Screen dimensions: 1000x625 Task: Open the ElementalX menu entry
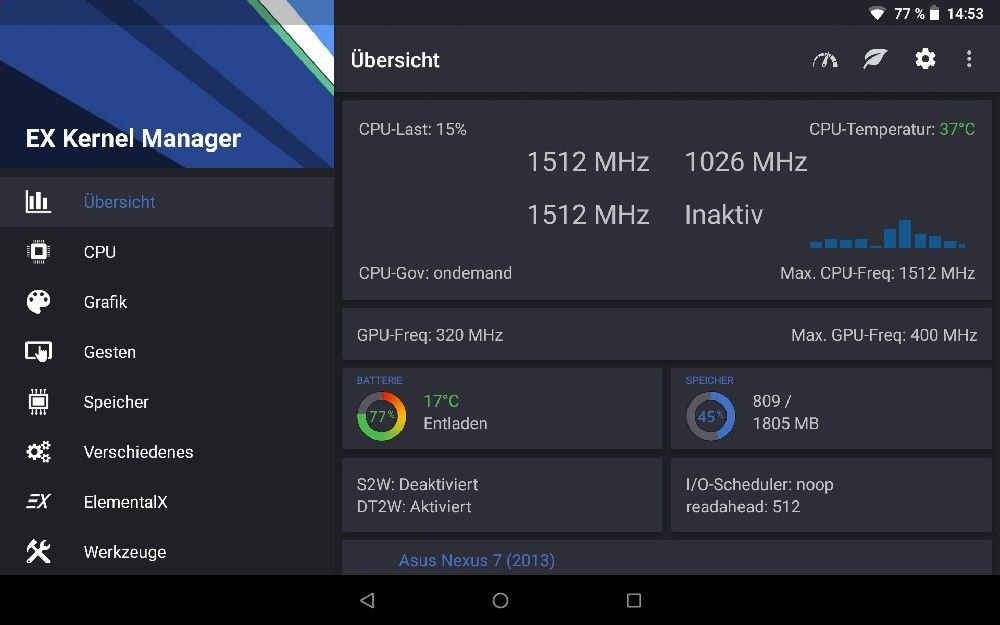click(167, 502)
